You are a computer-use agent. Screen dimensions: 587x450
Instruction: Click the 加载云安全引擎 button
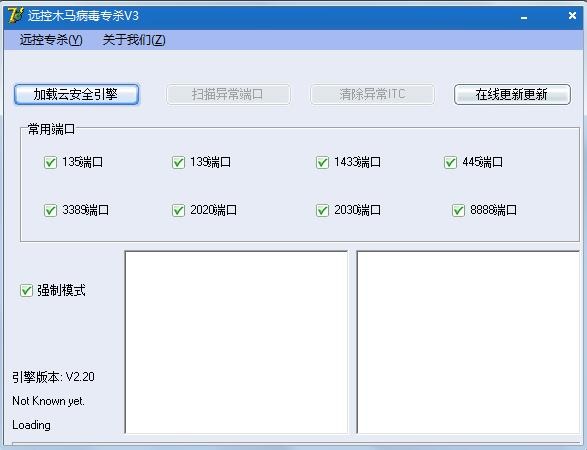[76, 94]
